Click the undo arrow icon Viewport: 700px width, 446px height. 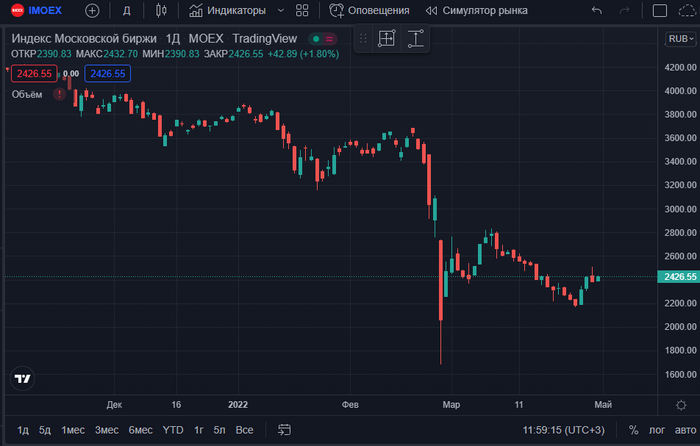coord(597,11)
